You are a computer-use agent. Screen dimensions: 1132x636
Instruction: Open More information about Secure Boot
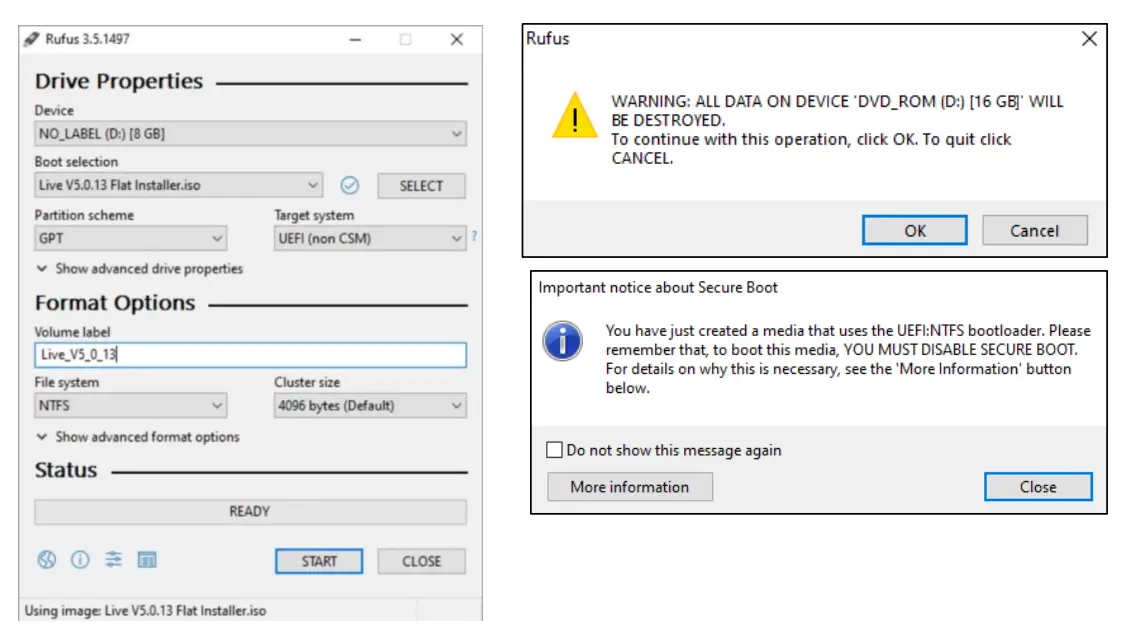630,487
